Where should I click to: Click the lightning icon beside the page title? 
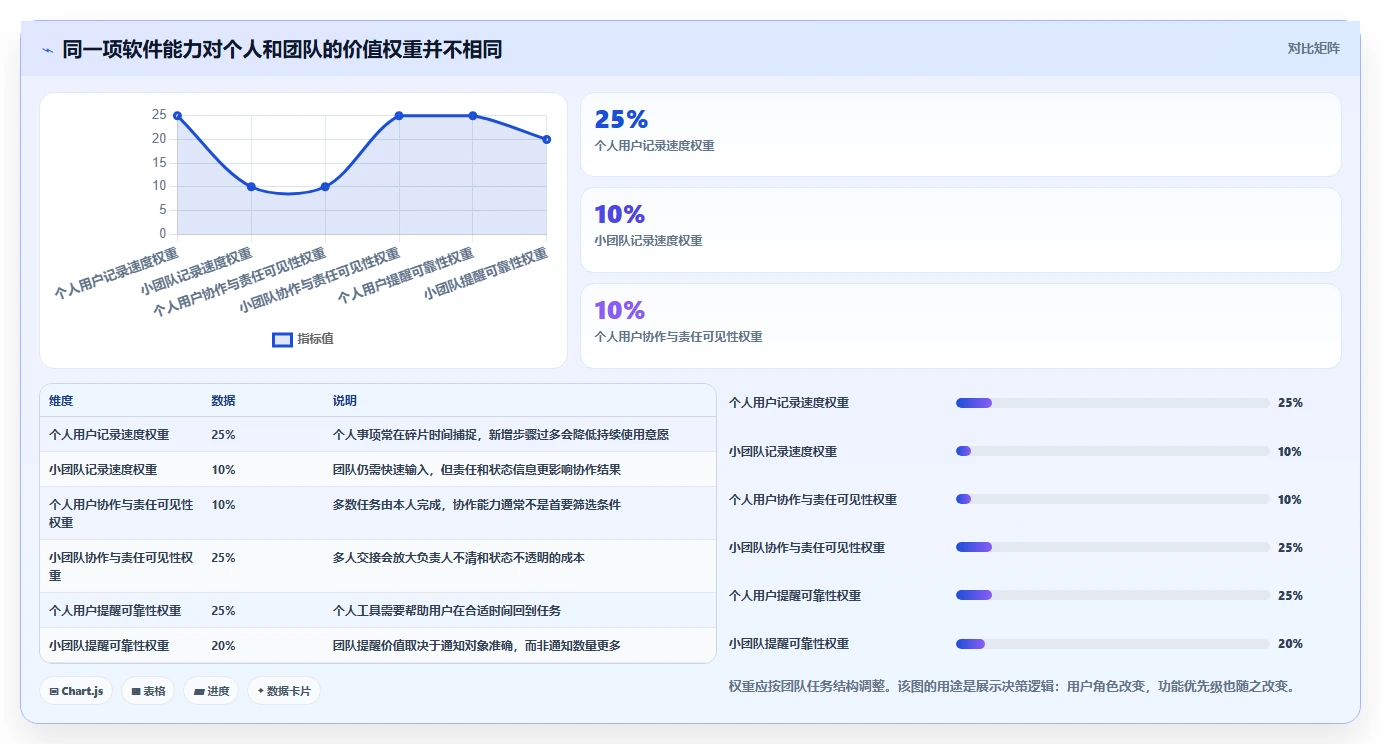pos(47,50)
